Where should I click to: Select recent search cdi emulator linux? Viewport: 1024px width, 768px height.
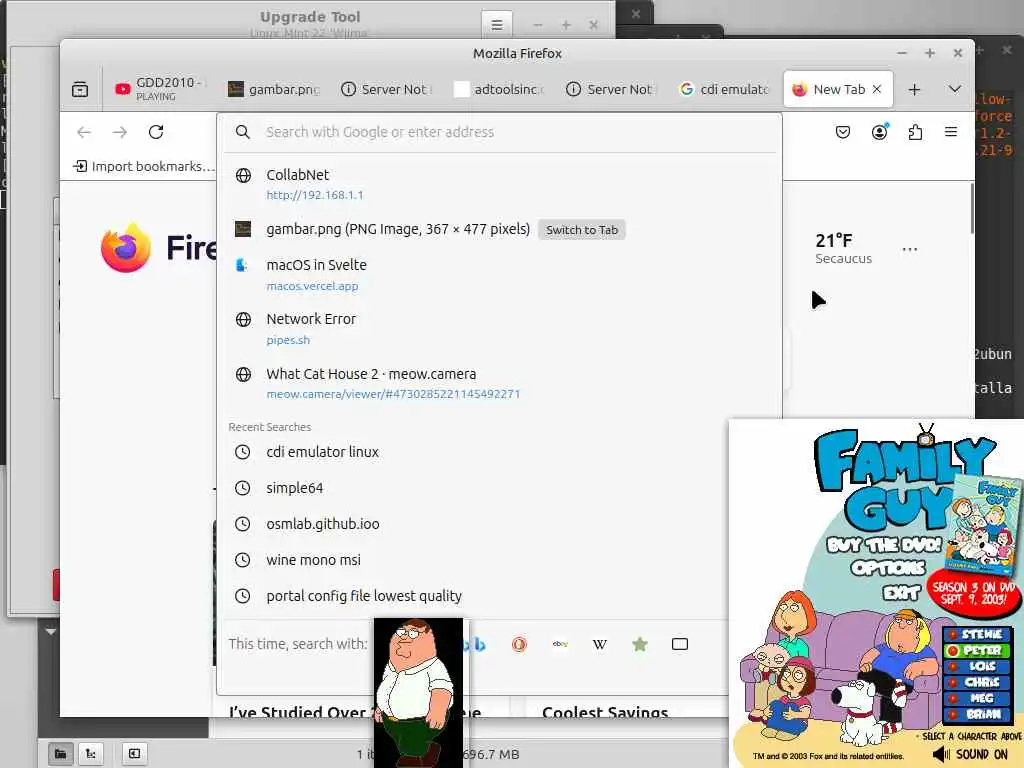(x=500, y=452)
